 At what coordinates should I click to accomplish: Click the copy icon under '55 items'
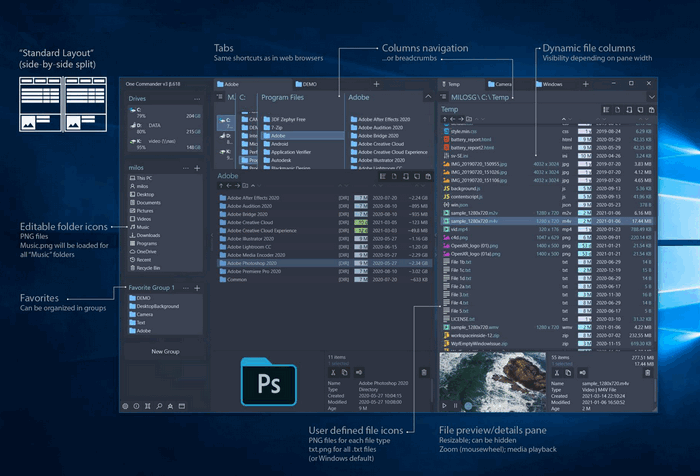[568, 373]
